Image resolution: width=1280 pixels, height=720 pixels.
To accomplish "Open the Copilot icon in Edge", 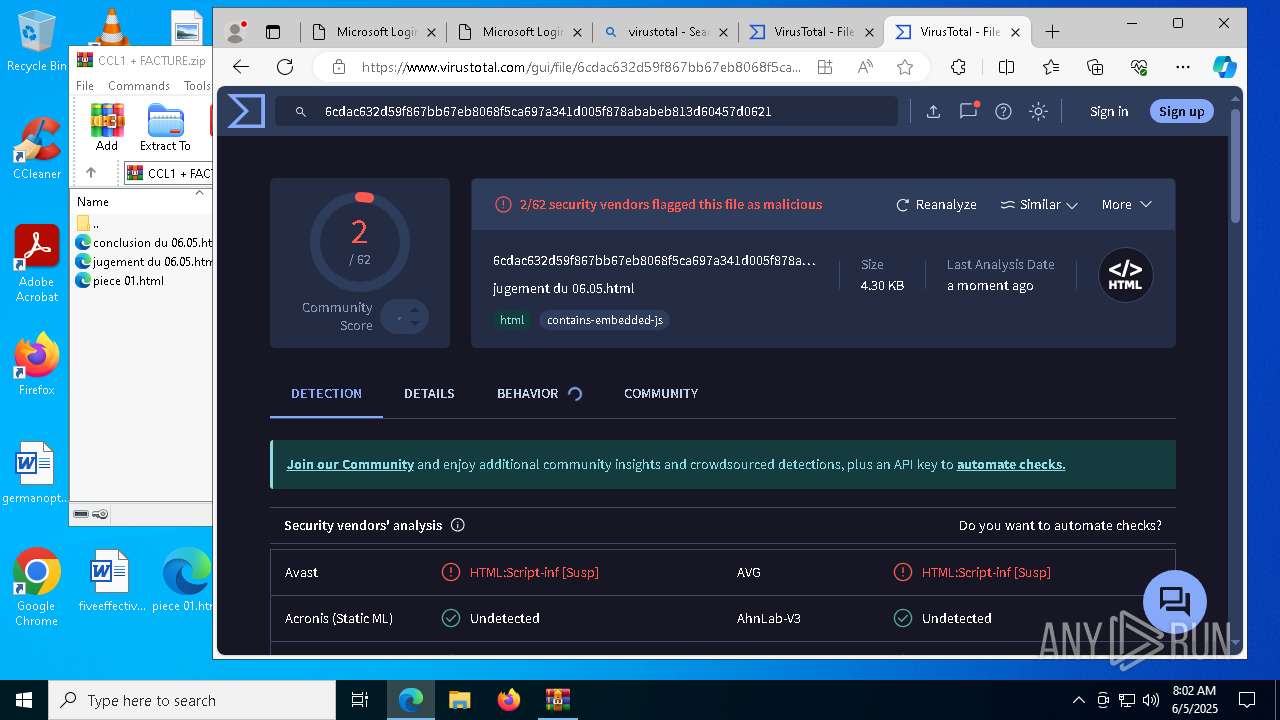I will pos(1224,67).
